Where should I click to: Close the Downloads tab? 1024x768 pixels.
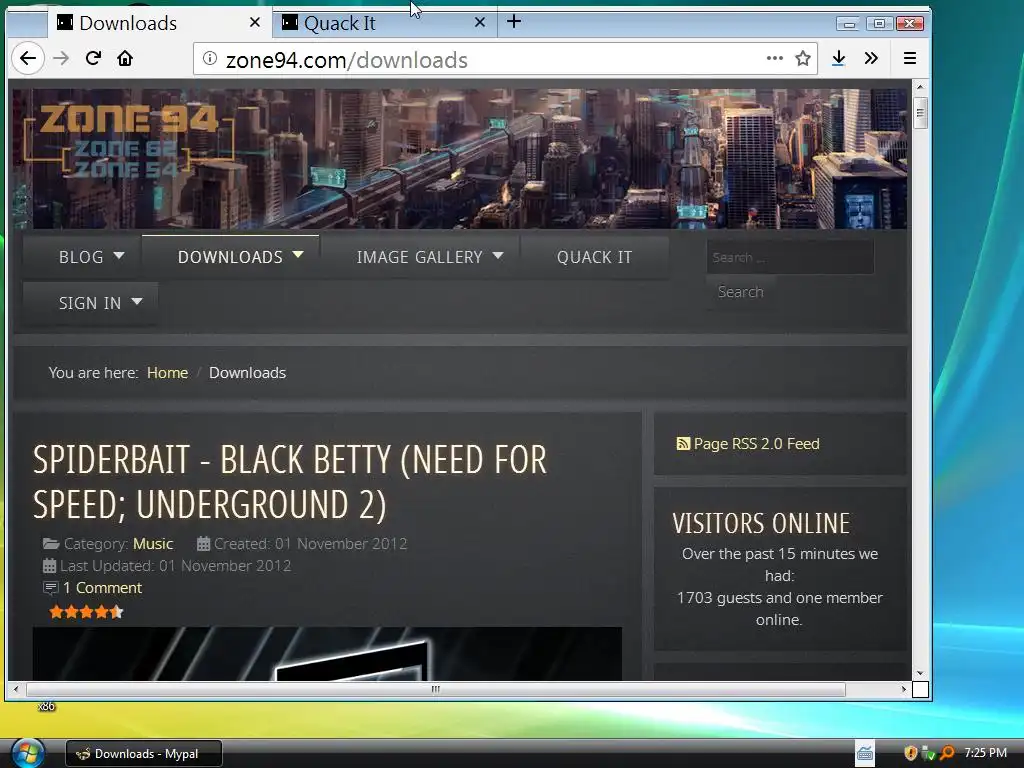(255, 22)
